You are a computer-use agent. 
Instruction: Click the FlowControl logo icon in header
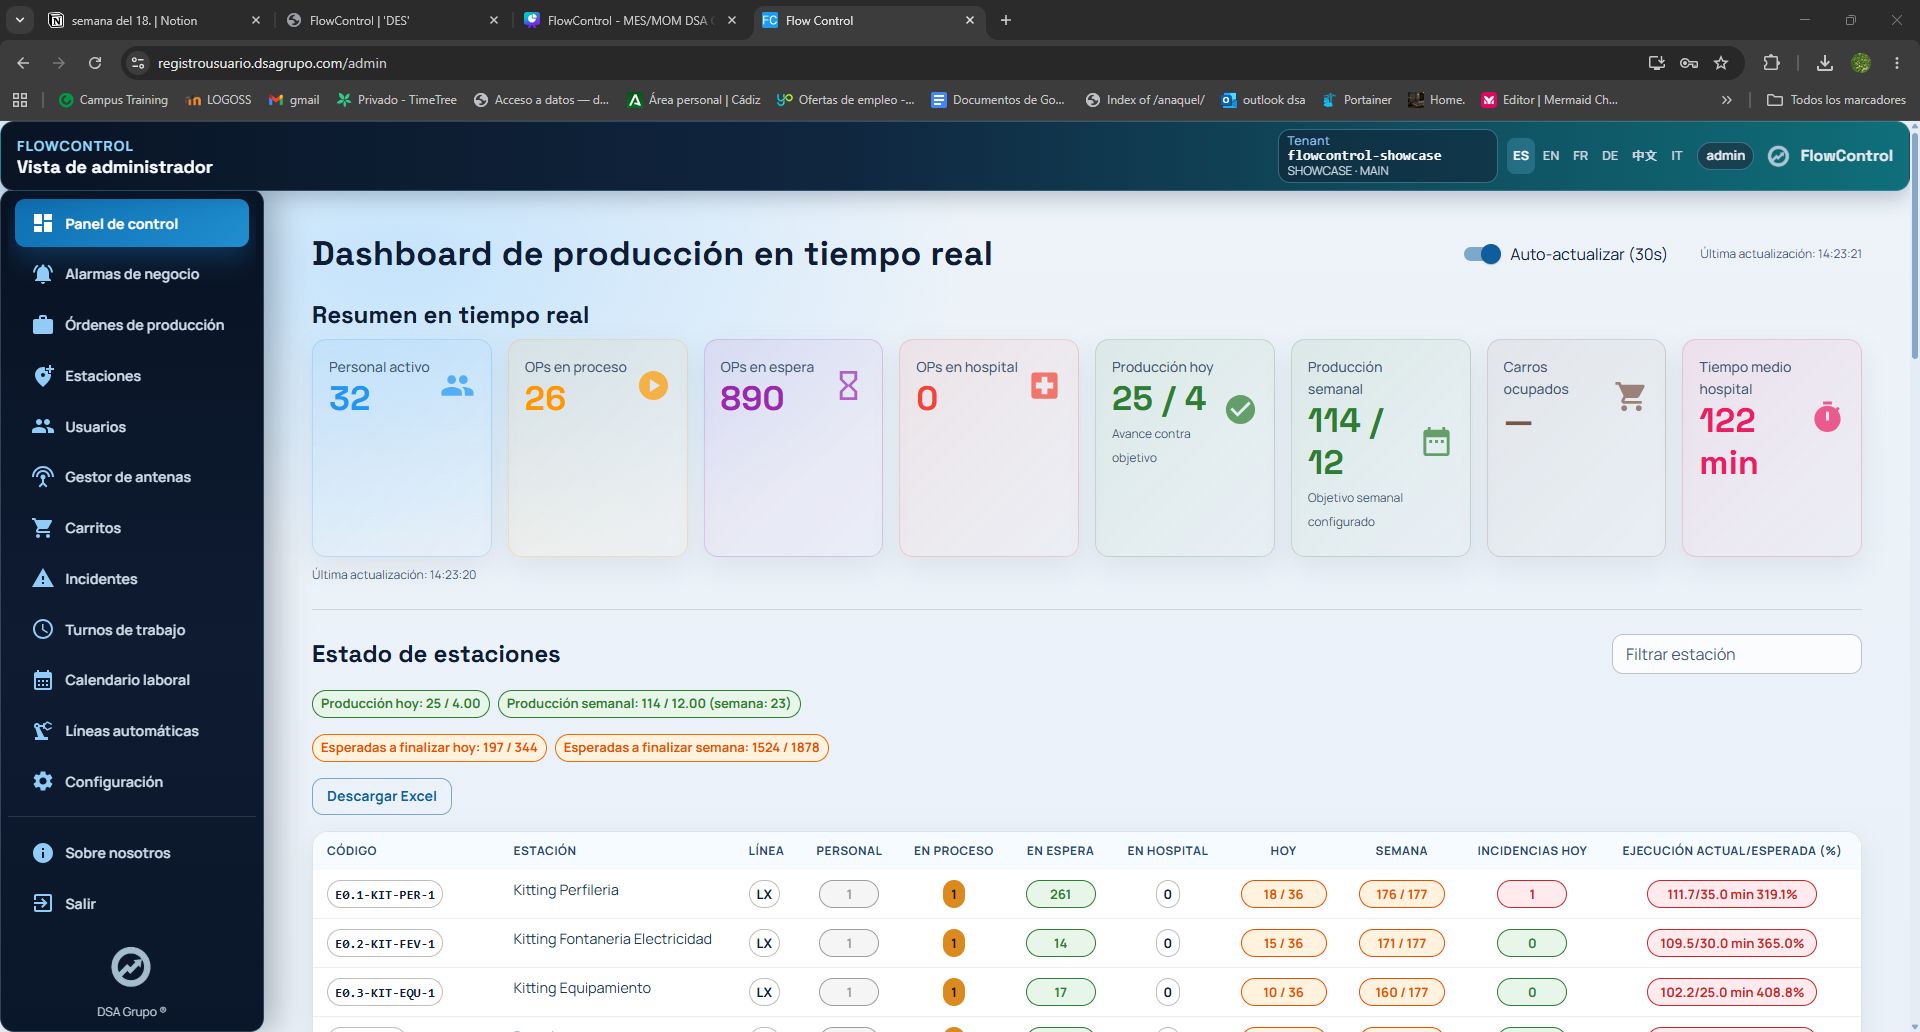point(1778,156)
